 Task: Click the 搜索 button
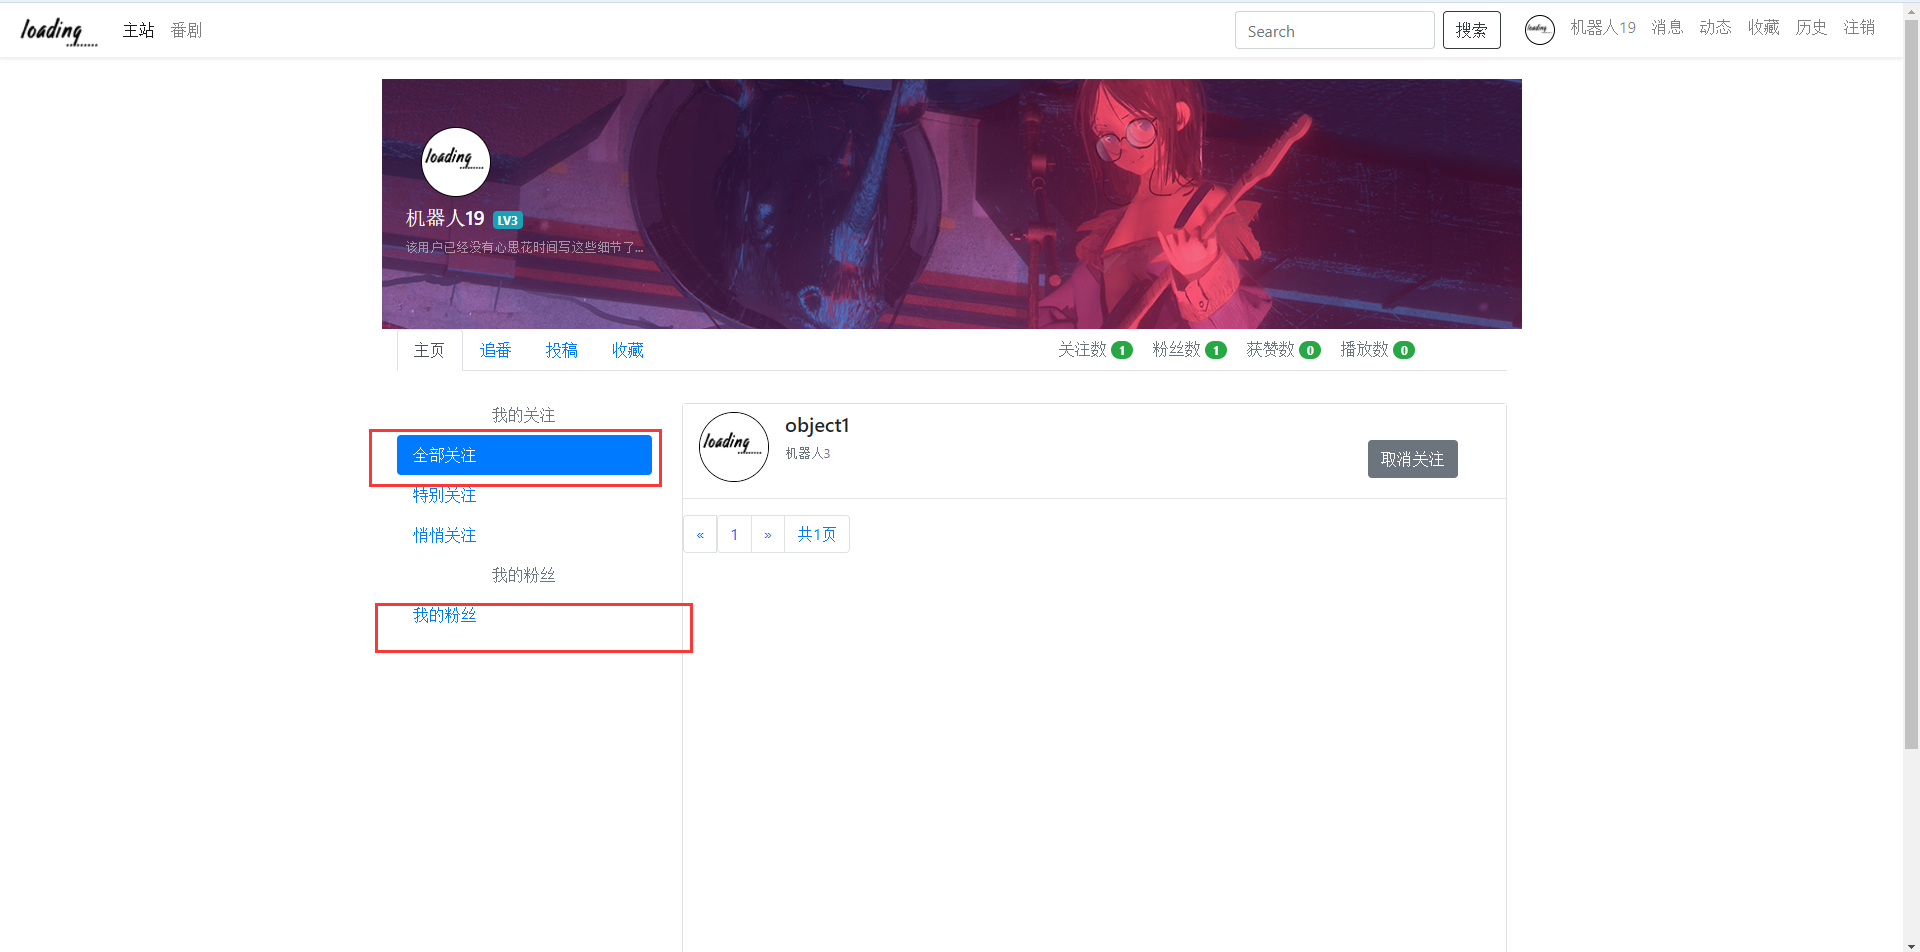click(1471, 31)
